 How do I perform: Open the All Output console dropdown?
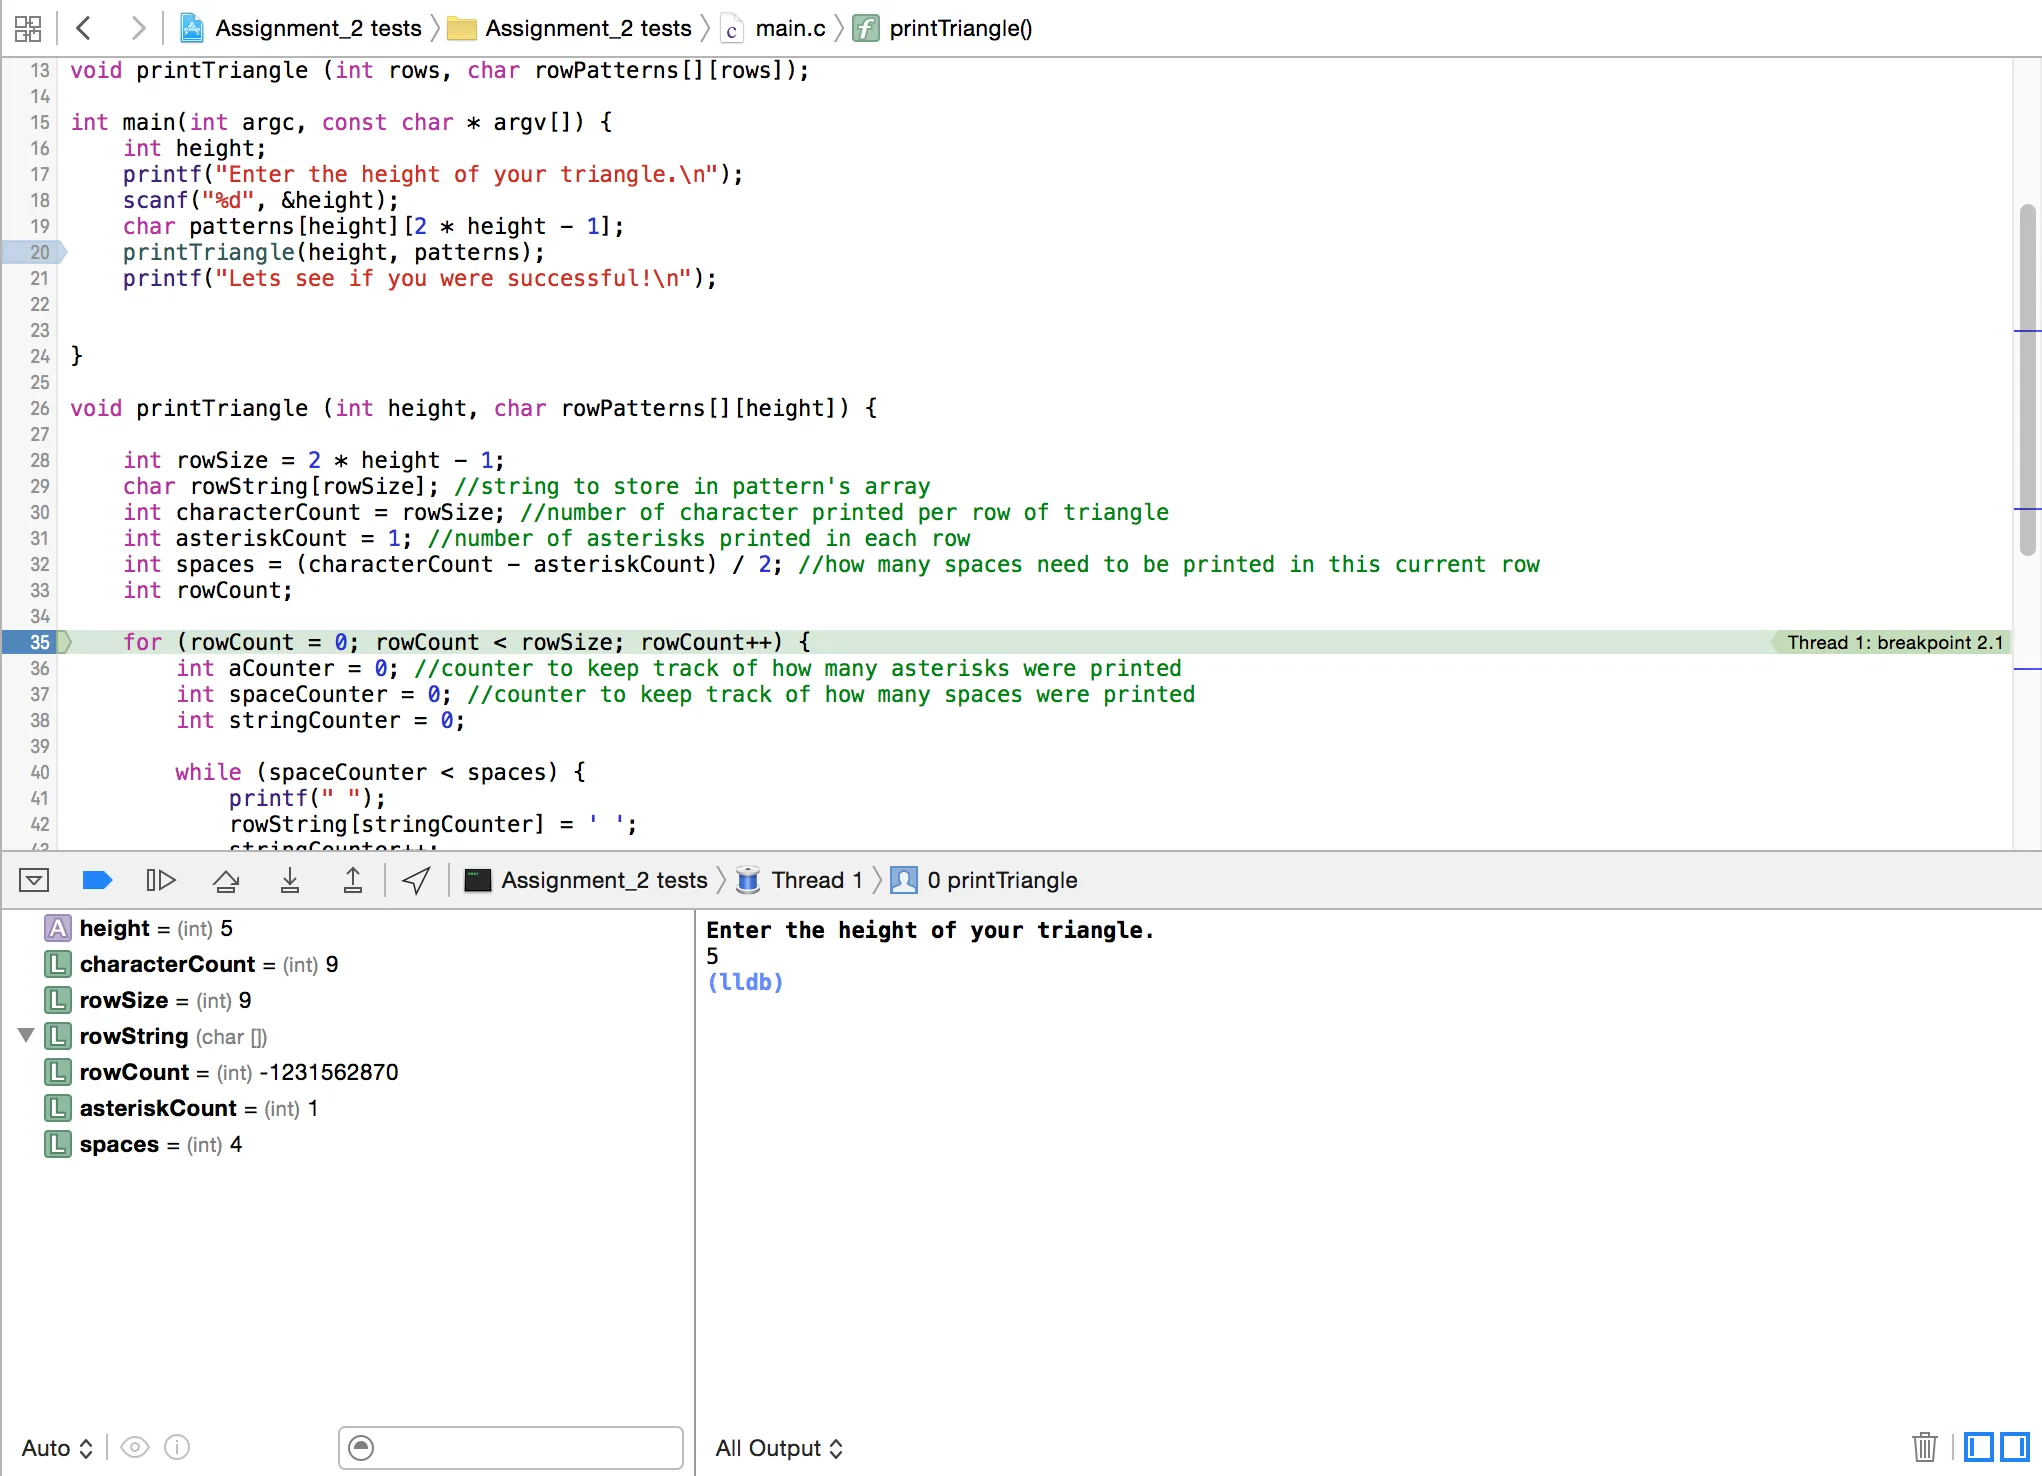click(779, 1448)
